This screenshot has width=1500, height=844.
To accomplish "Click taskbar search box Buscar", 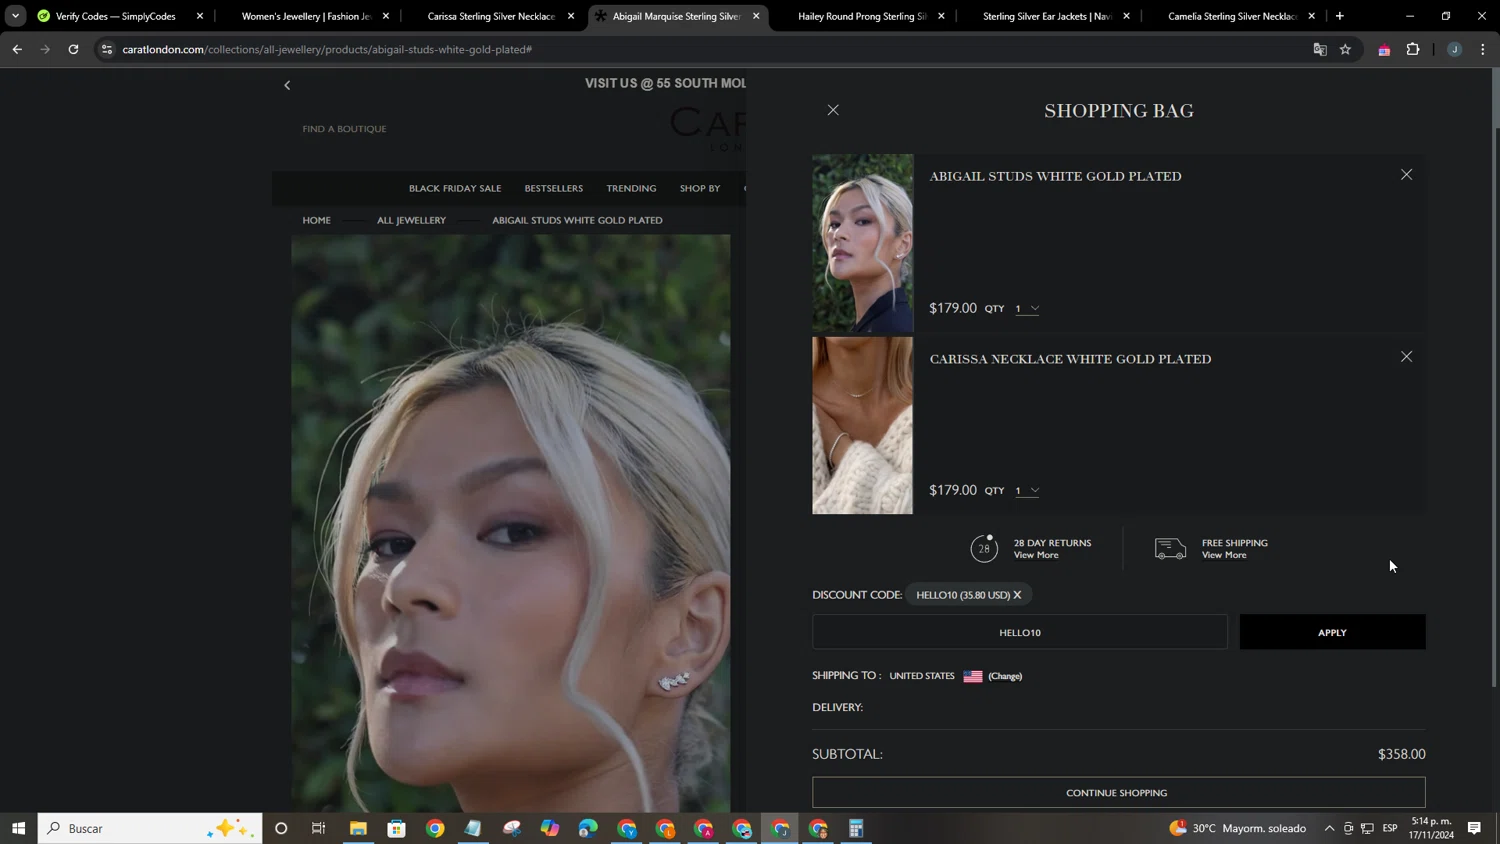I will coord(150,828).
